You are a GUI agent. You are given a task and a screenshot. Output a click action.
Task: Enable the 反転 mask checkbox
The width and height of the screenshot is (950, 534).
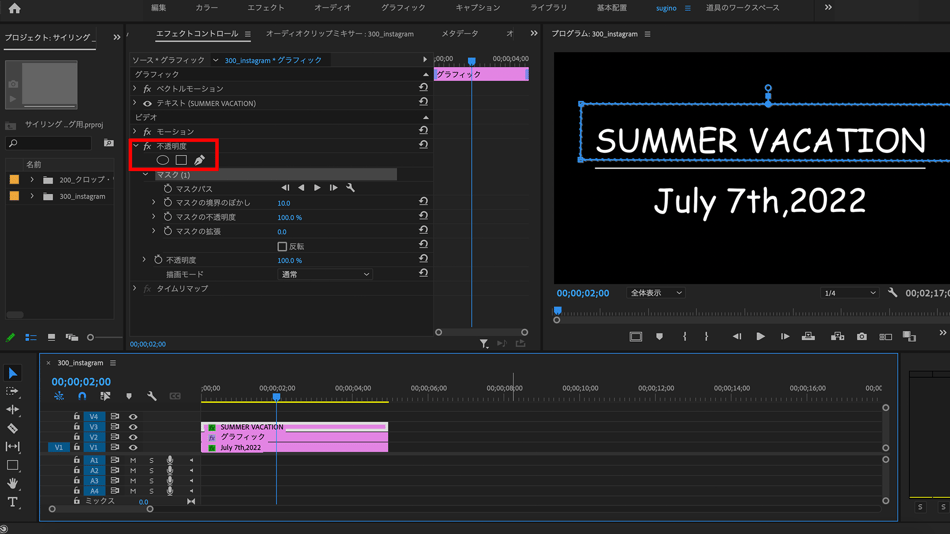[282, 246]
